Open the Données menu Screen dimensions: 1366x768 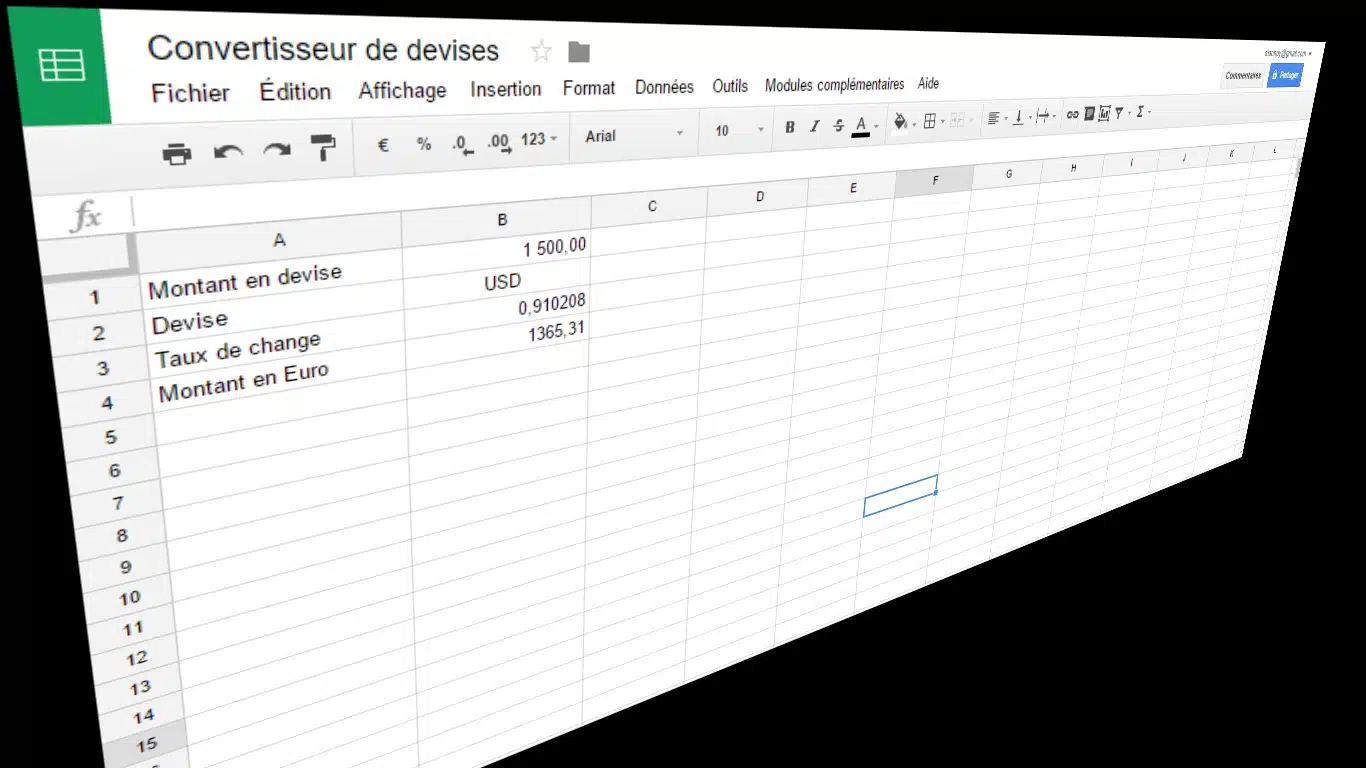coord(664,87)
